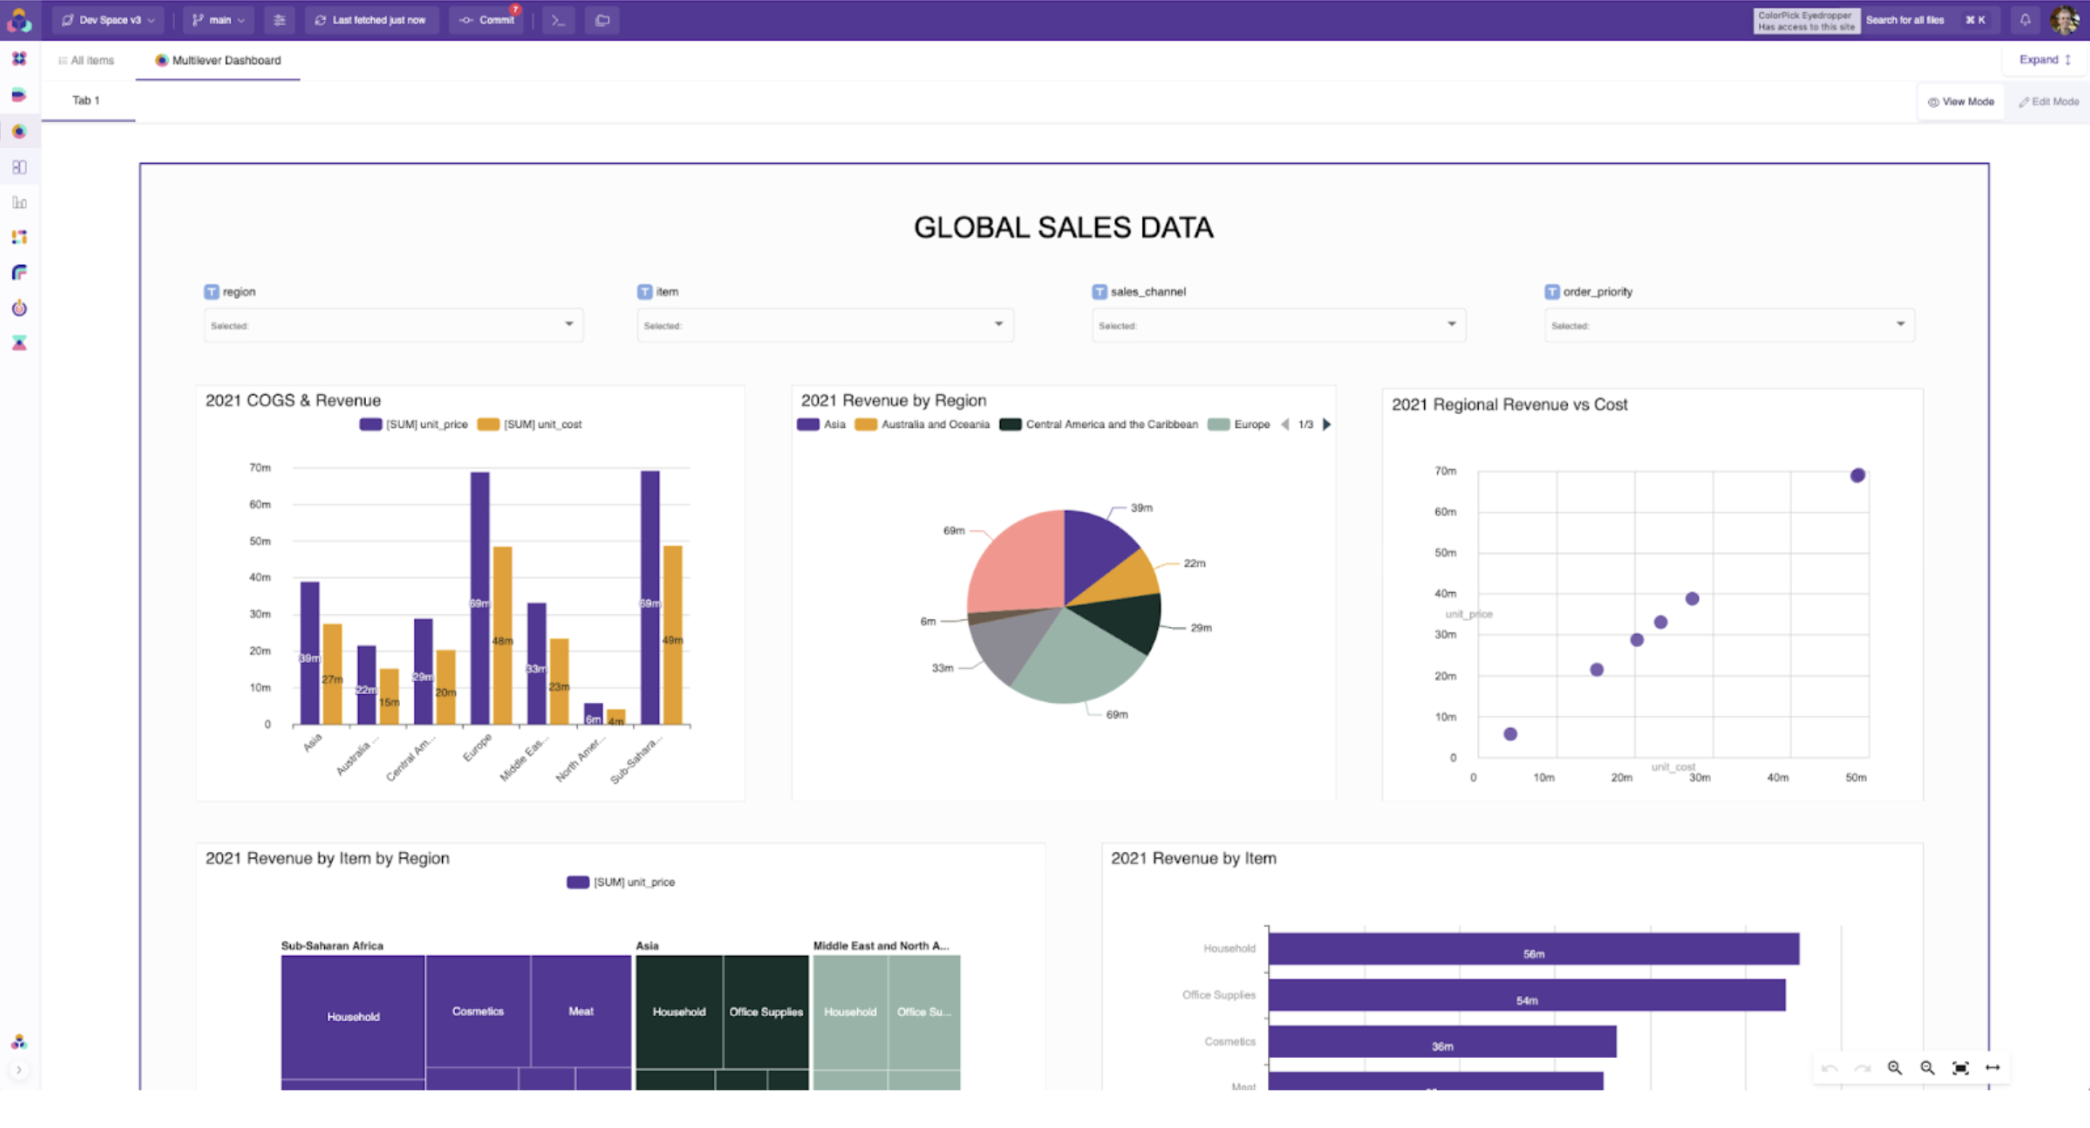Click the refresh icon labeled Last fetched just now

[371, 19]
